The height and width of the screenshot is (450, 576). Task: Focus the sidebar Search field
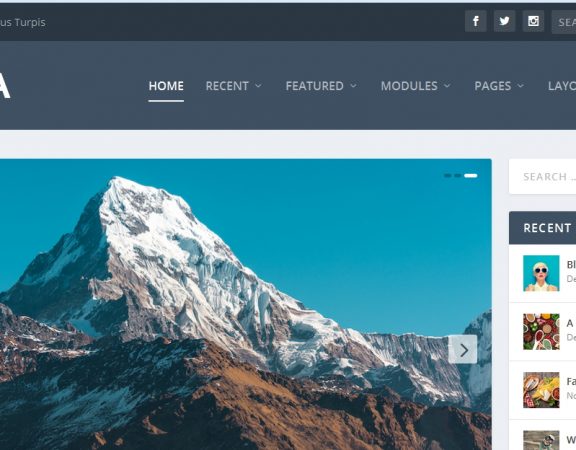tap(543, 177)
